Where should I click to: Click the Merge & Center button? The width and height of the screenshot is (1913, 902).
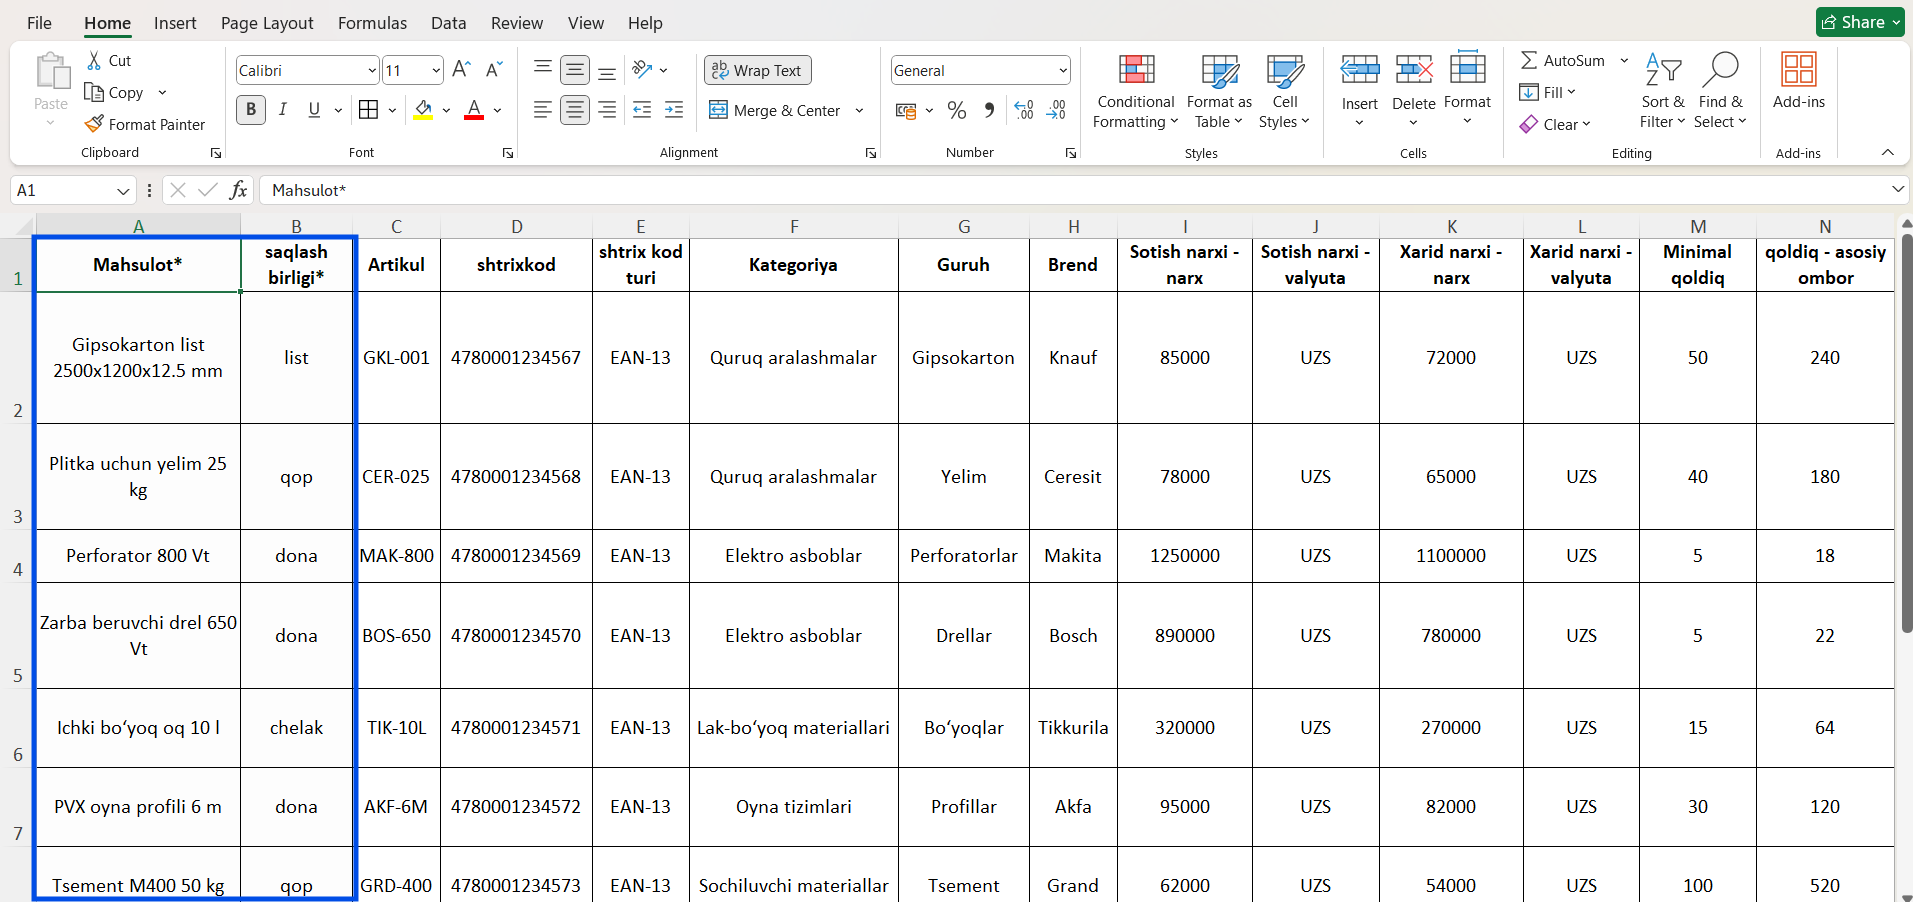click(775, 110)
